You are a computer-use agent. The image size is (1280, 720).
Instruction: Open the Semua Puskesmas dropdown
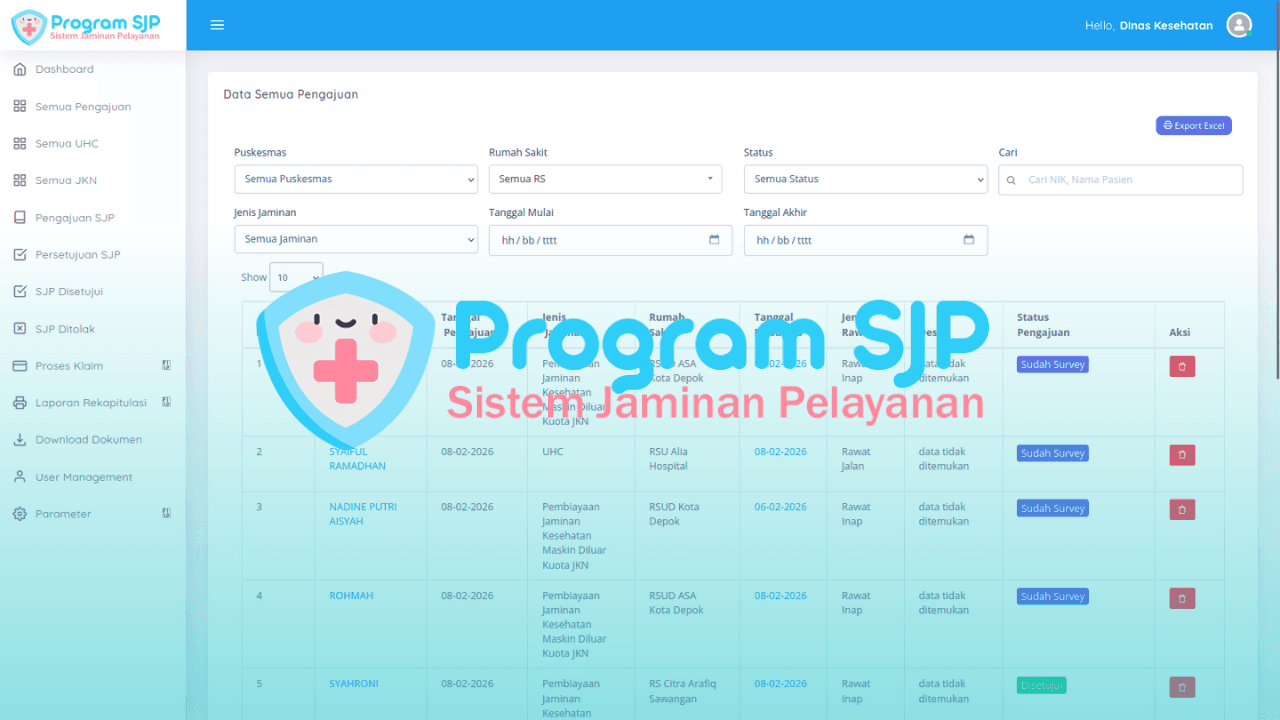355,179
